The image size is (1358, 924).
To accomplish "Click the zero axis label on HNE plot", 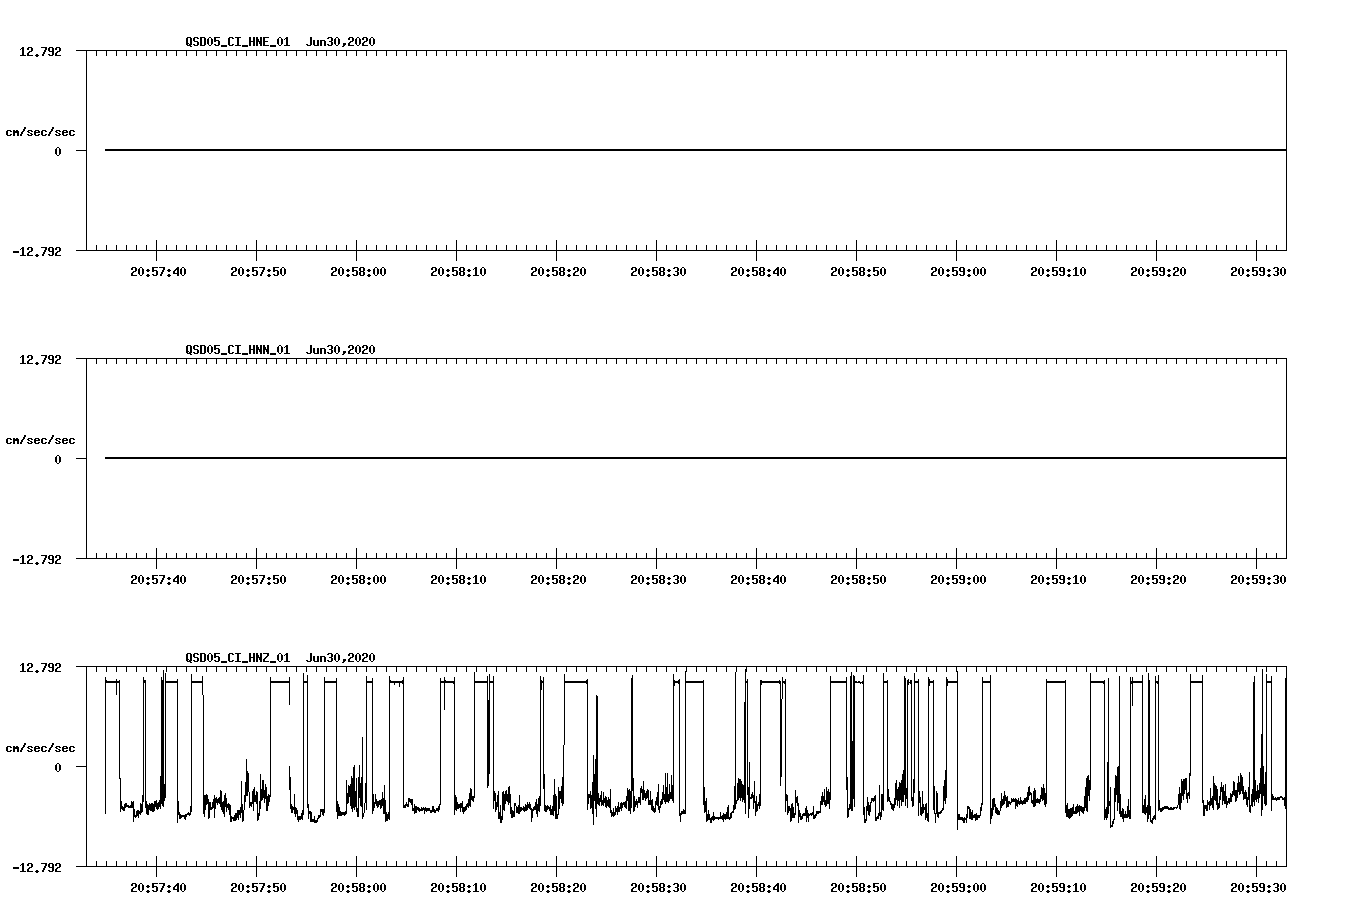I will pyautogui.click(x=58, y=152).
